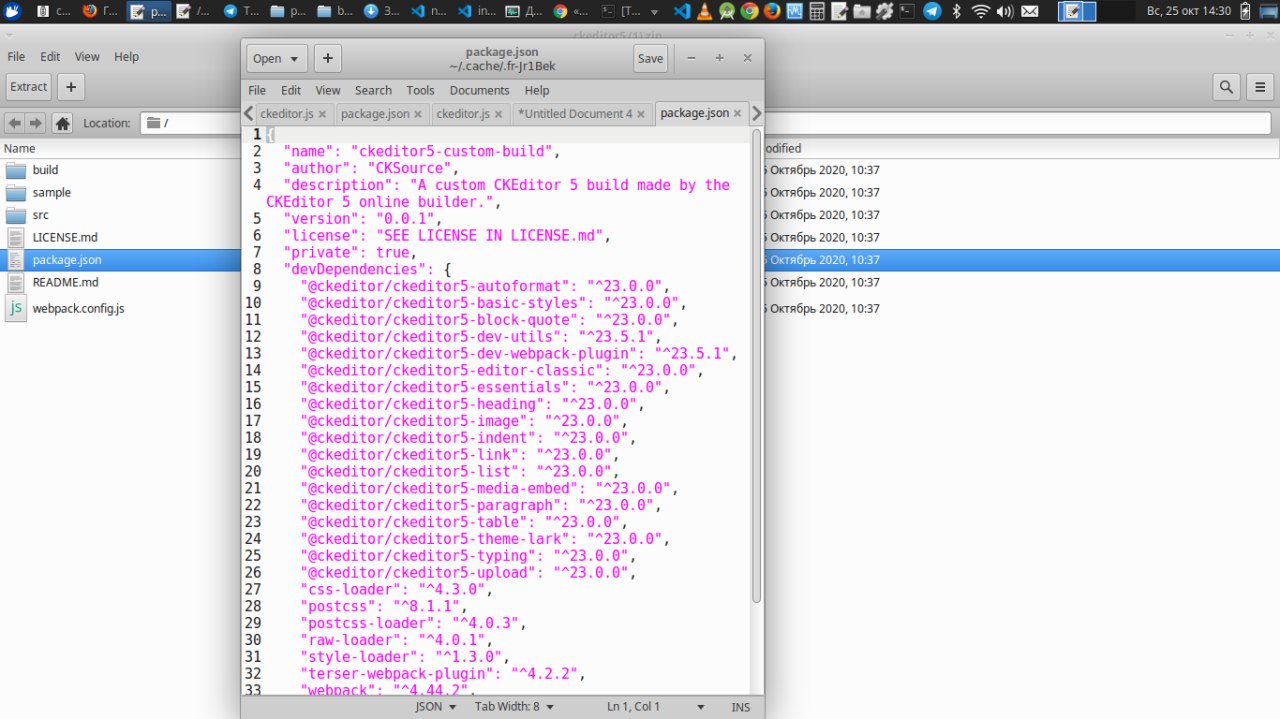
Task: Open Help menu in archive manager
Action: [126, 57]
